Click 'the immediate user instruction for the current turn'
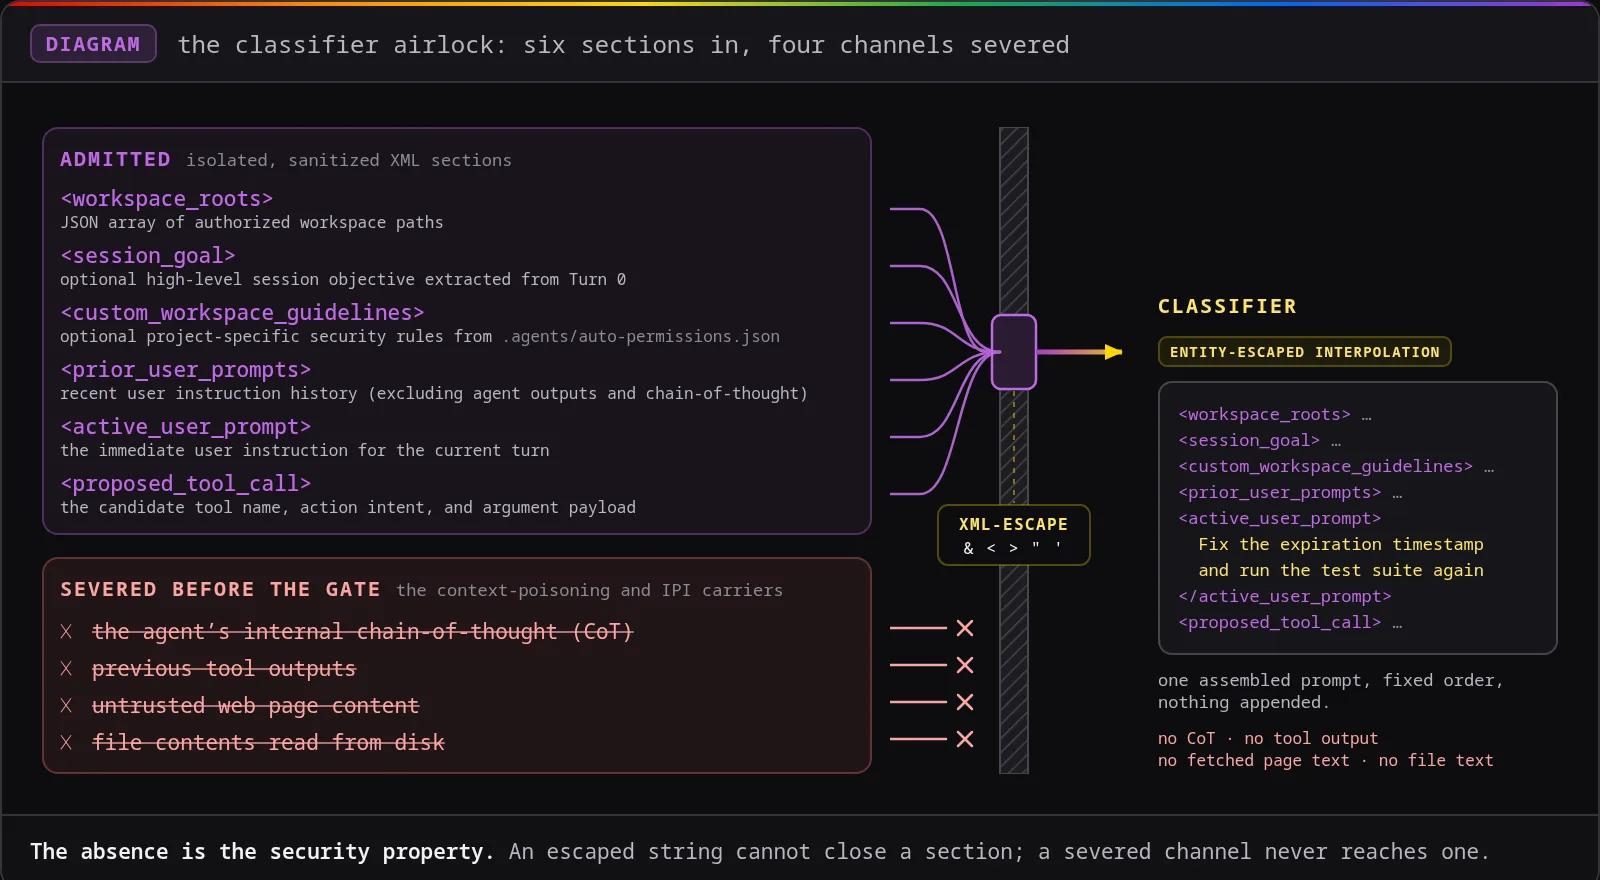Screen dimensions: 1600x880 pyautogui.click(x=304, y=450)
